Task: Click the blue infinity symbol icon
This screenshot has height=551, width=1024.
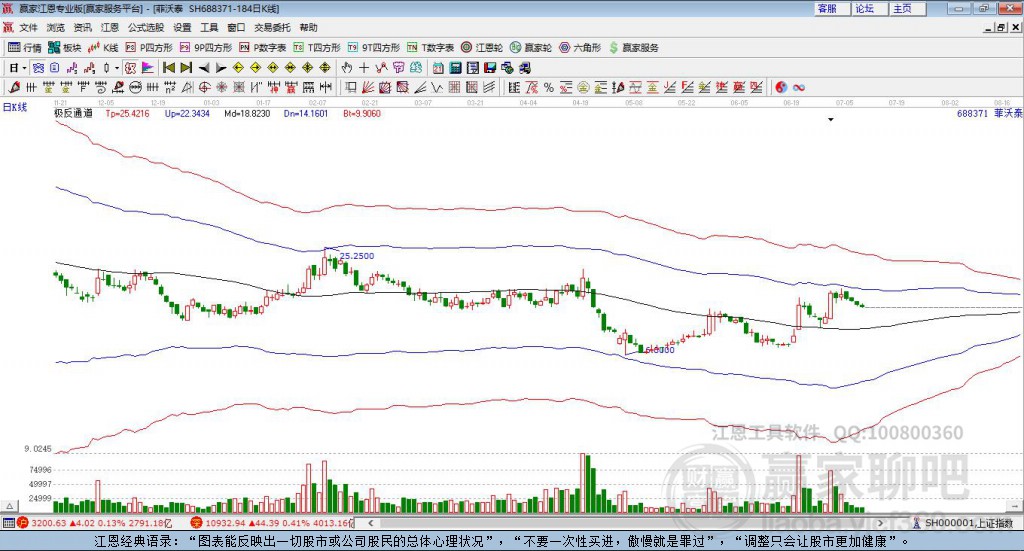Action: [799, 87]
